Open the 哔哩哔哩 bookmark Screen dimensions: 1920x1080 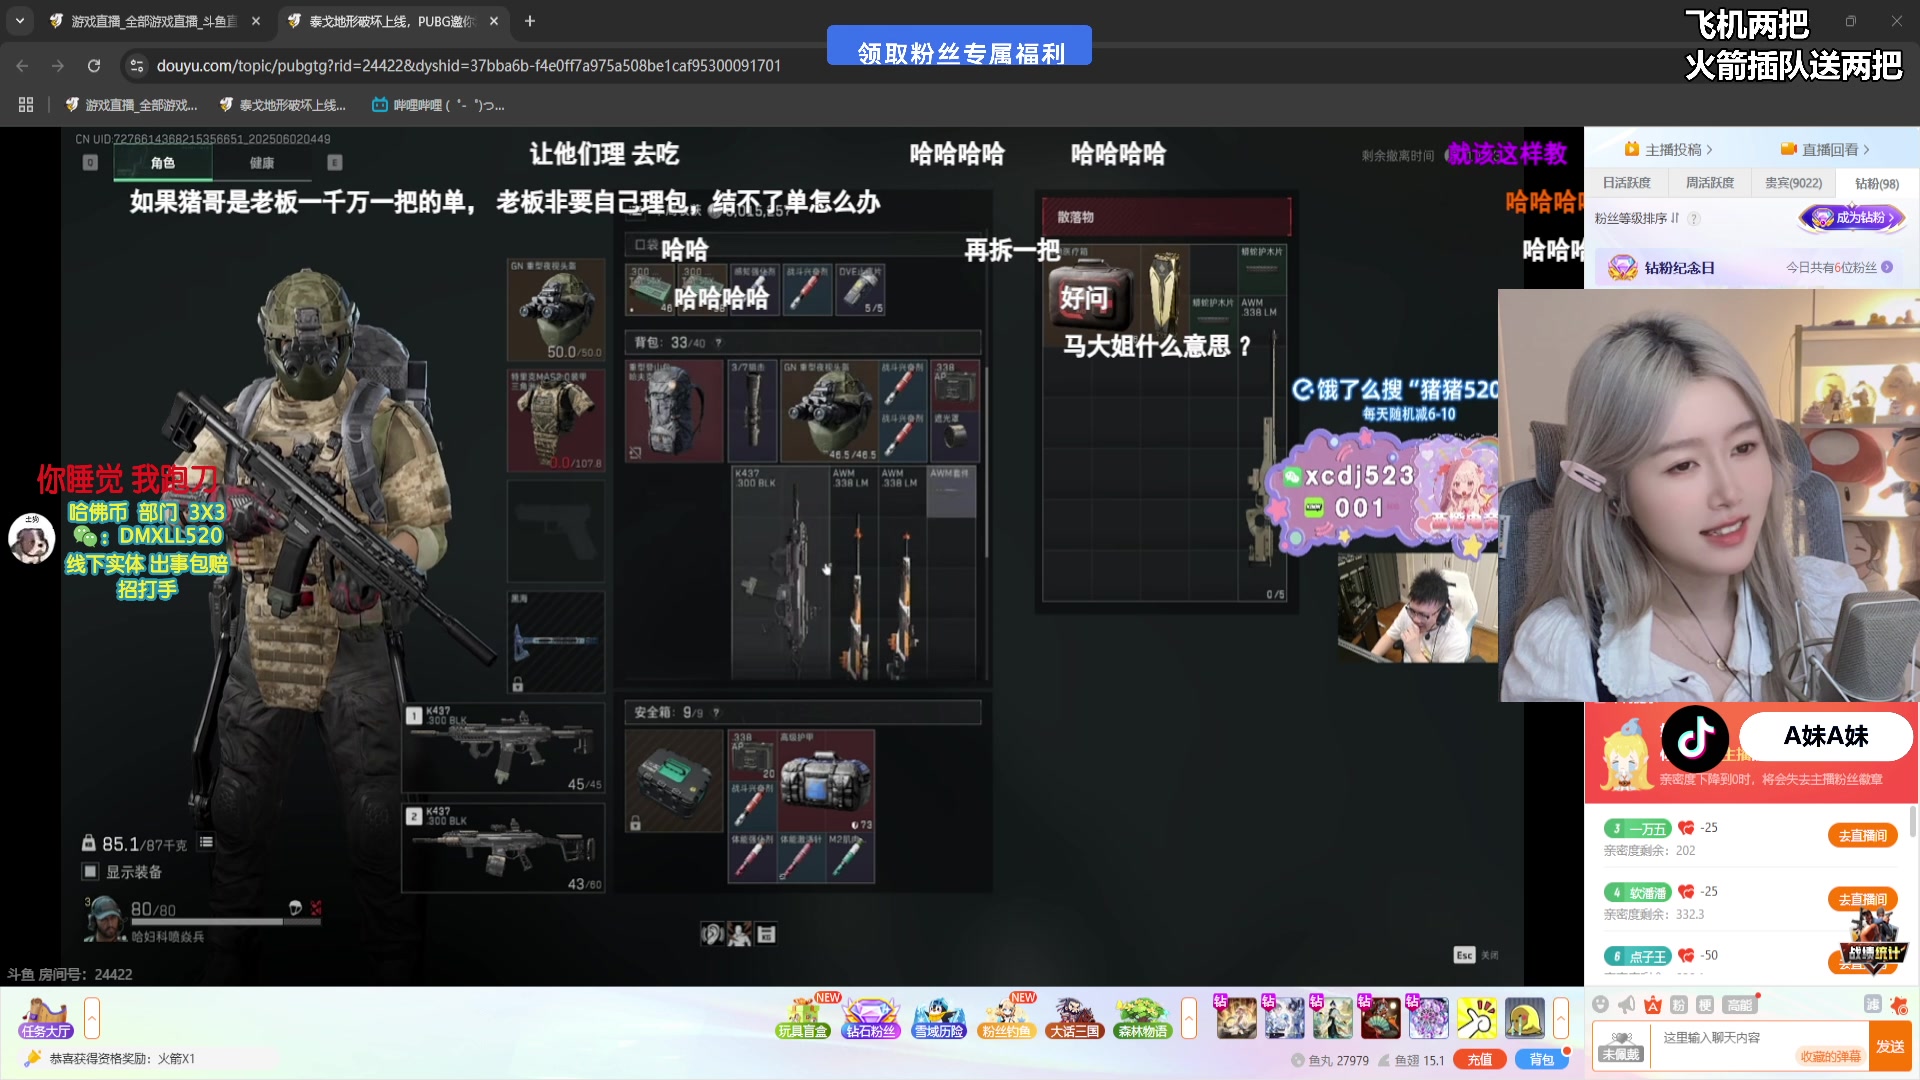point(438,105)
